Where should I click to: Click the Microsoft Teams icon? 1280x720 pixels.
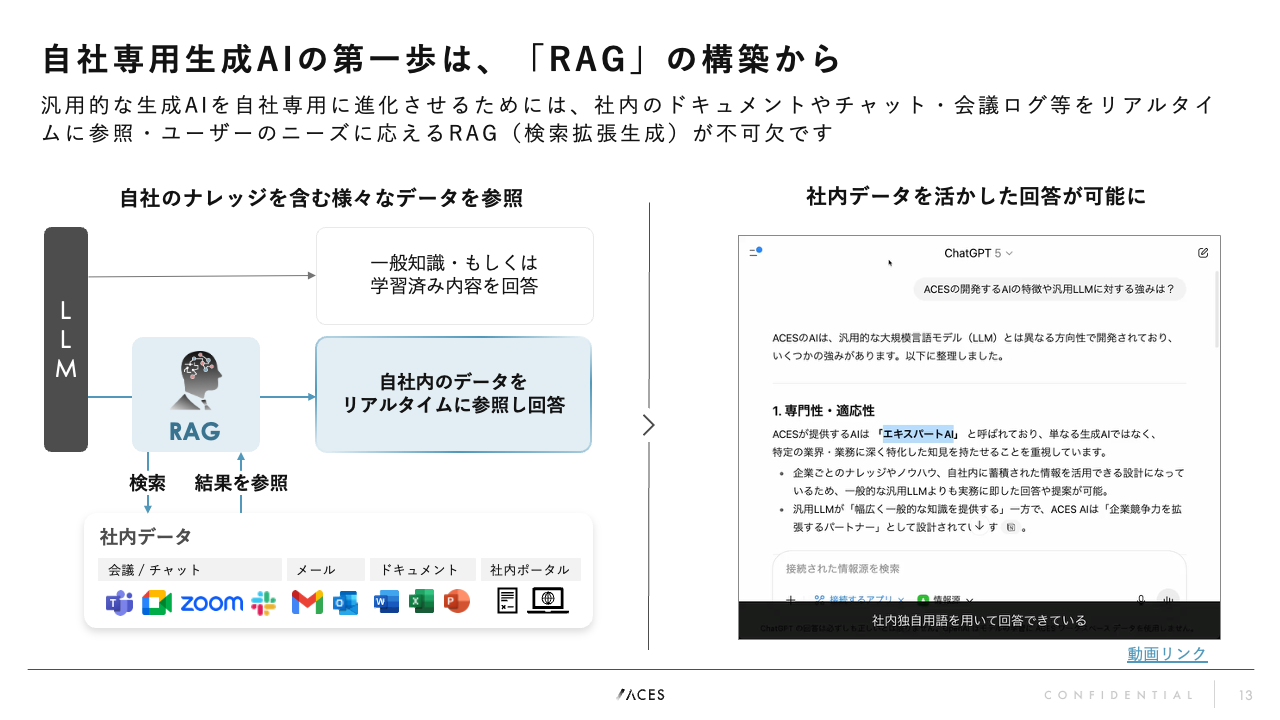120,602
